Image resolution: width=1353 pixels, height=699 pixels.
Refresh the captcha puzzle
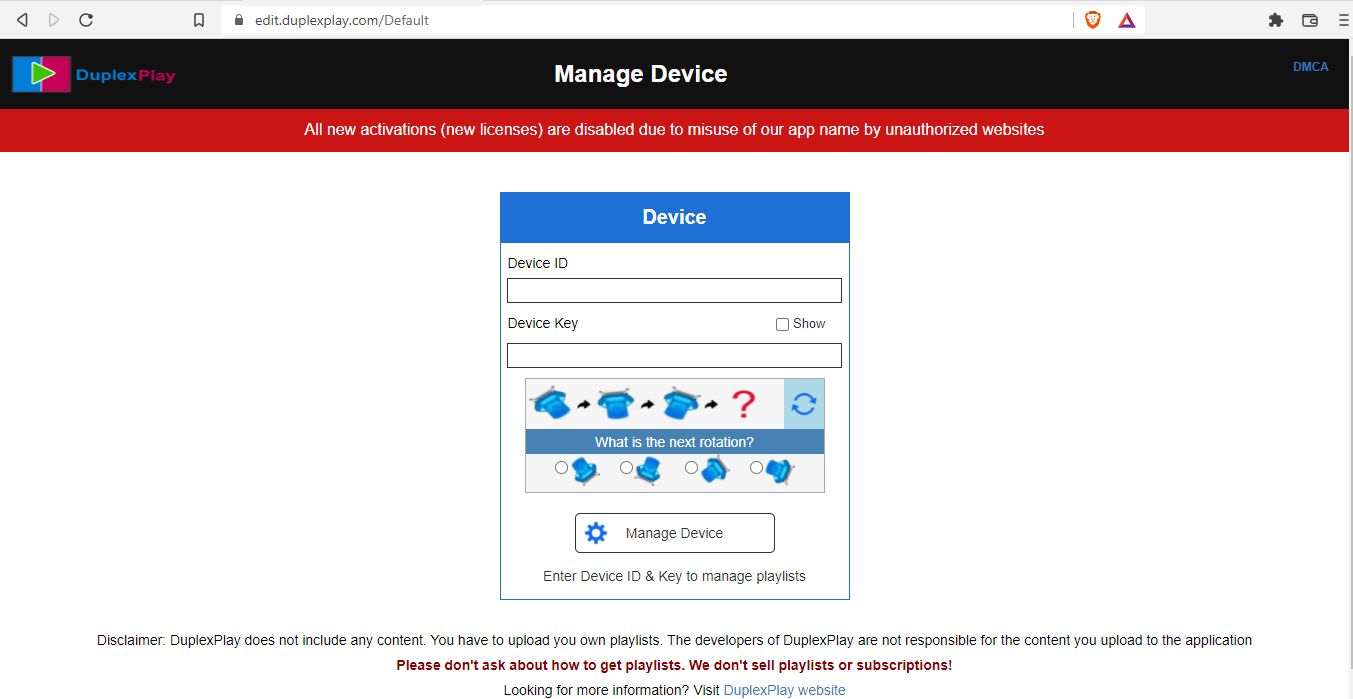point(804,404)
